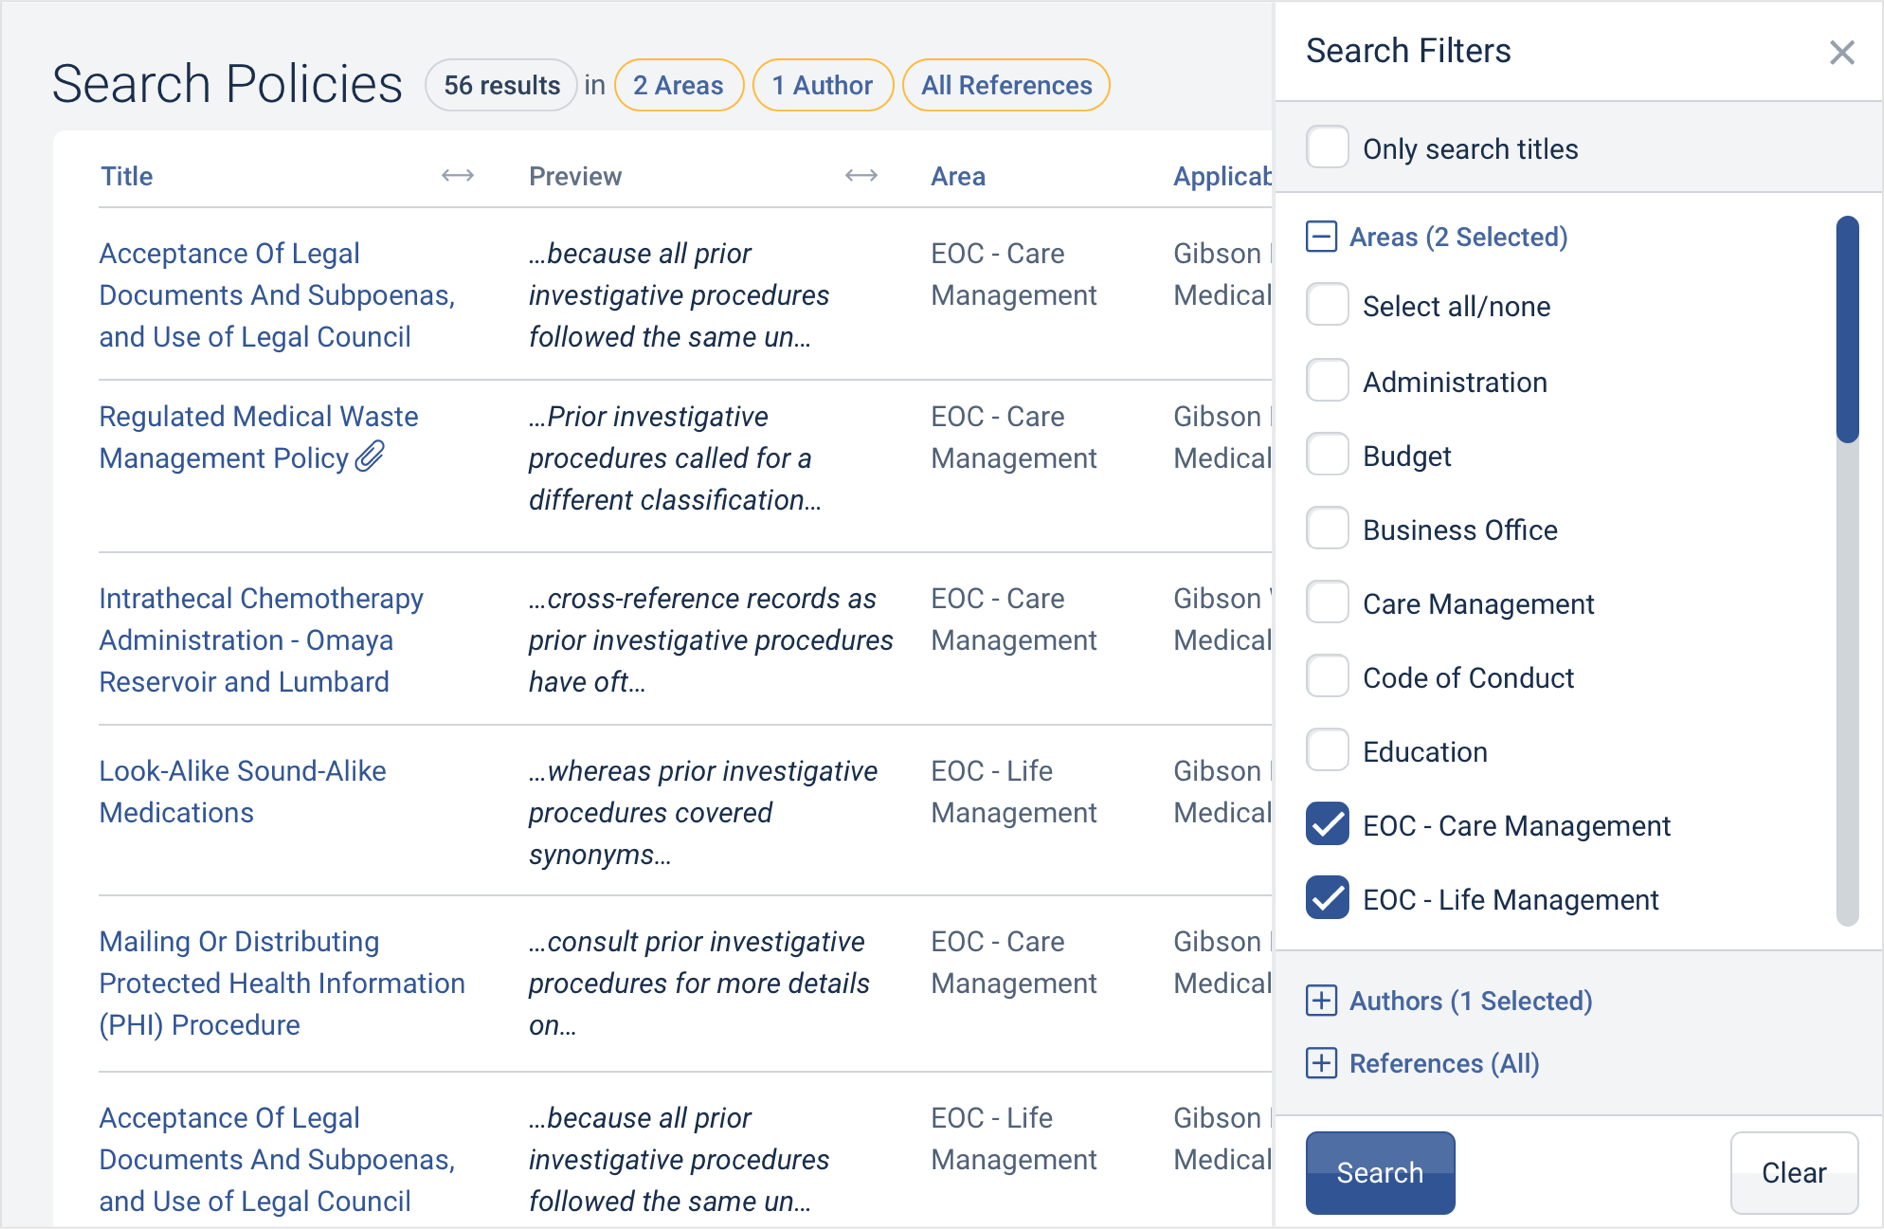The image size is (1884, 1230).
Task: Click the Search Filters panel title
Action: [1408, 50]
